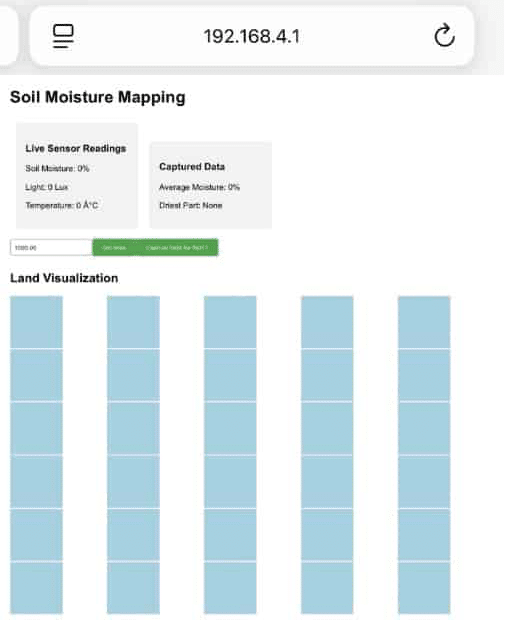Select the bottom cell of the fifth land column
The height and width of the screenshot is (620, 506).
pos(424,588)
